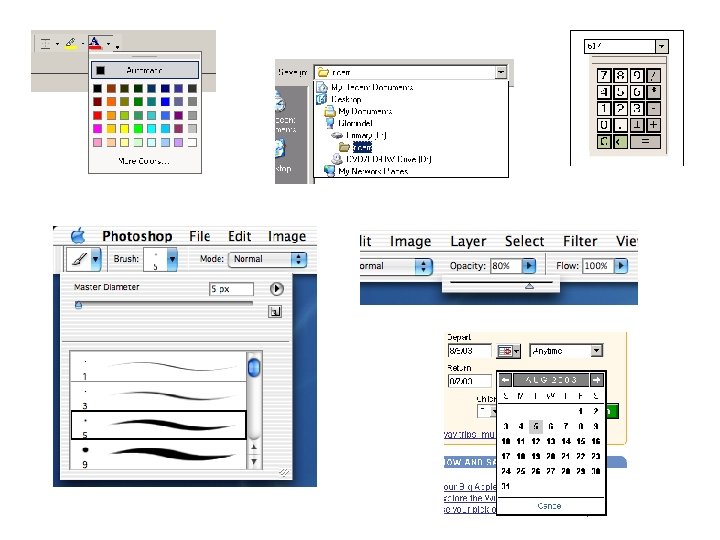This screenshot has height=540, width=720.
Task: Open the Photoshop application menu
Action: 137,236
